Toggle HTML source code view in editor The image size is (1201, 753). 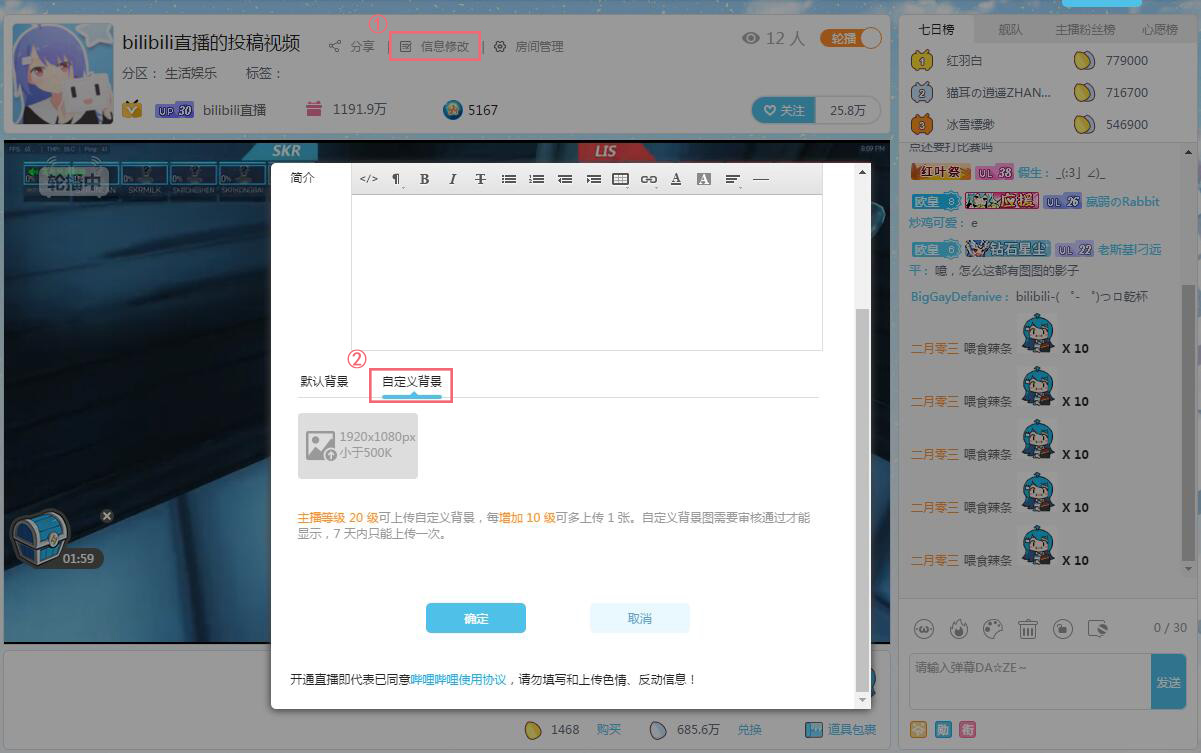(x=368, y=179)
